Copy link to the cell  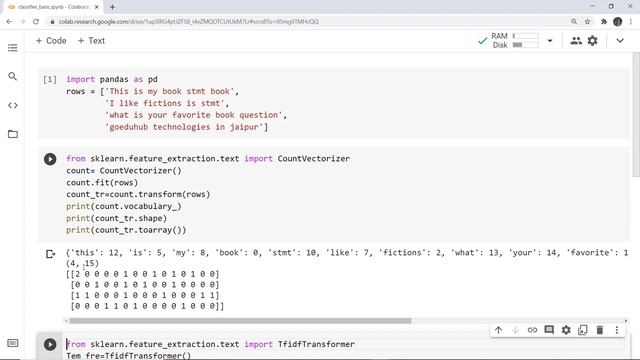[x=532, y=330]
